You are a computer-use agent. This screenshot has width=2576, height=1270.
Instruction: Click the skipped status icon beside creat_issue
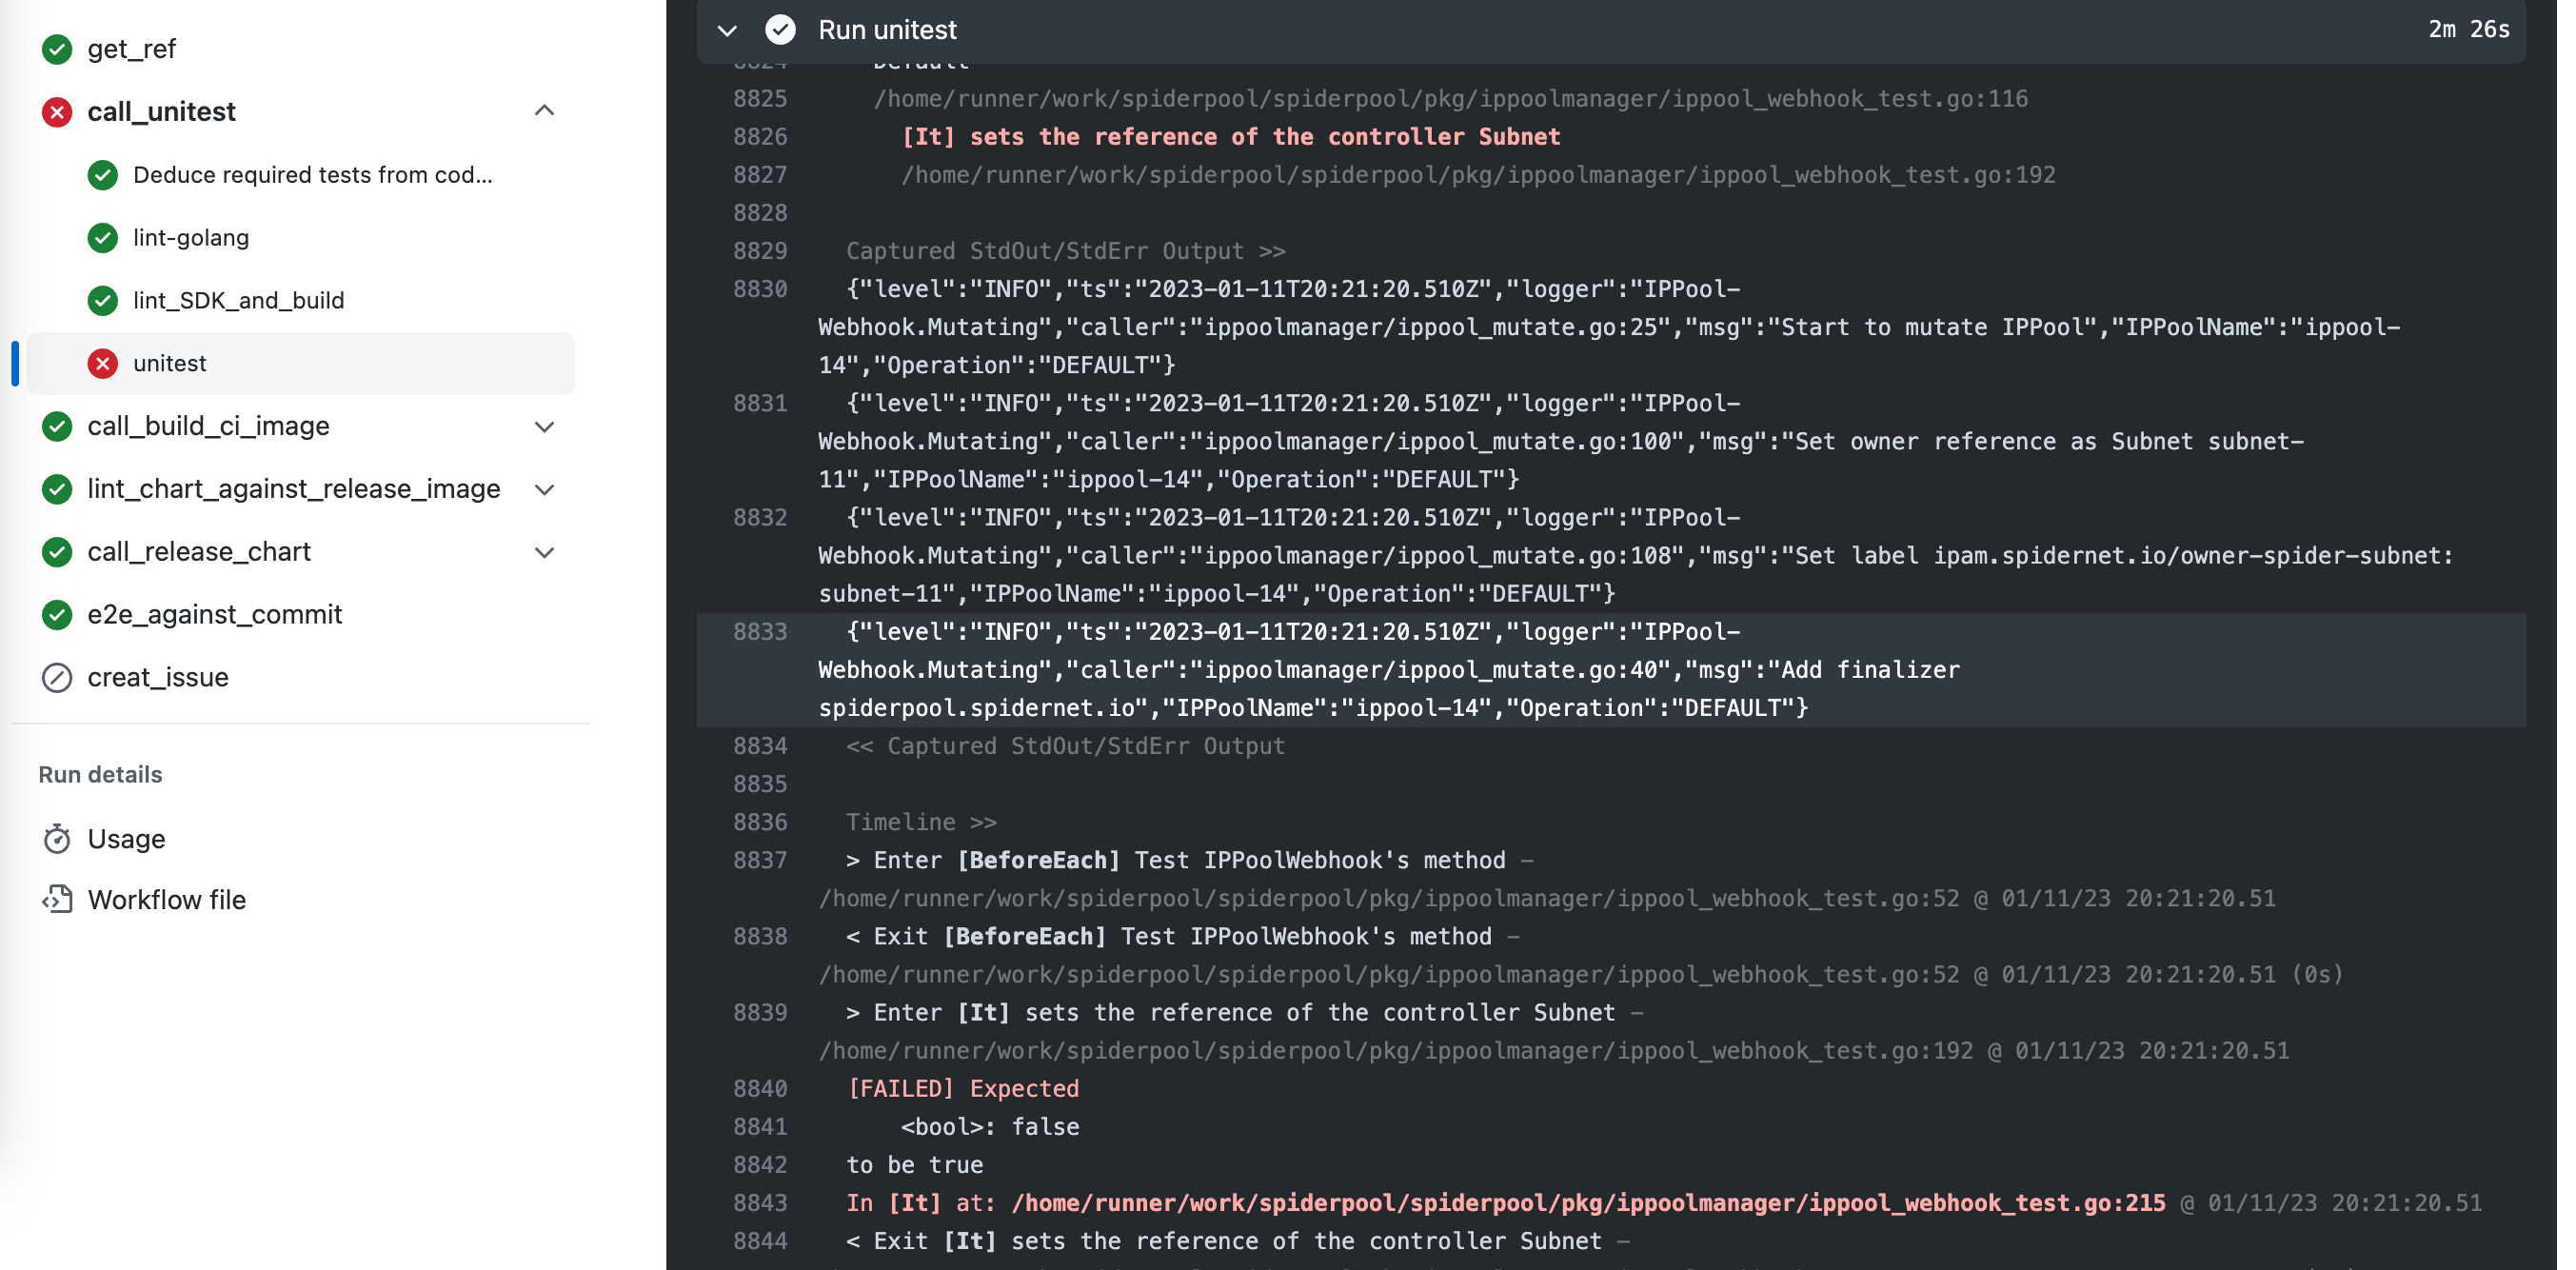57,677
